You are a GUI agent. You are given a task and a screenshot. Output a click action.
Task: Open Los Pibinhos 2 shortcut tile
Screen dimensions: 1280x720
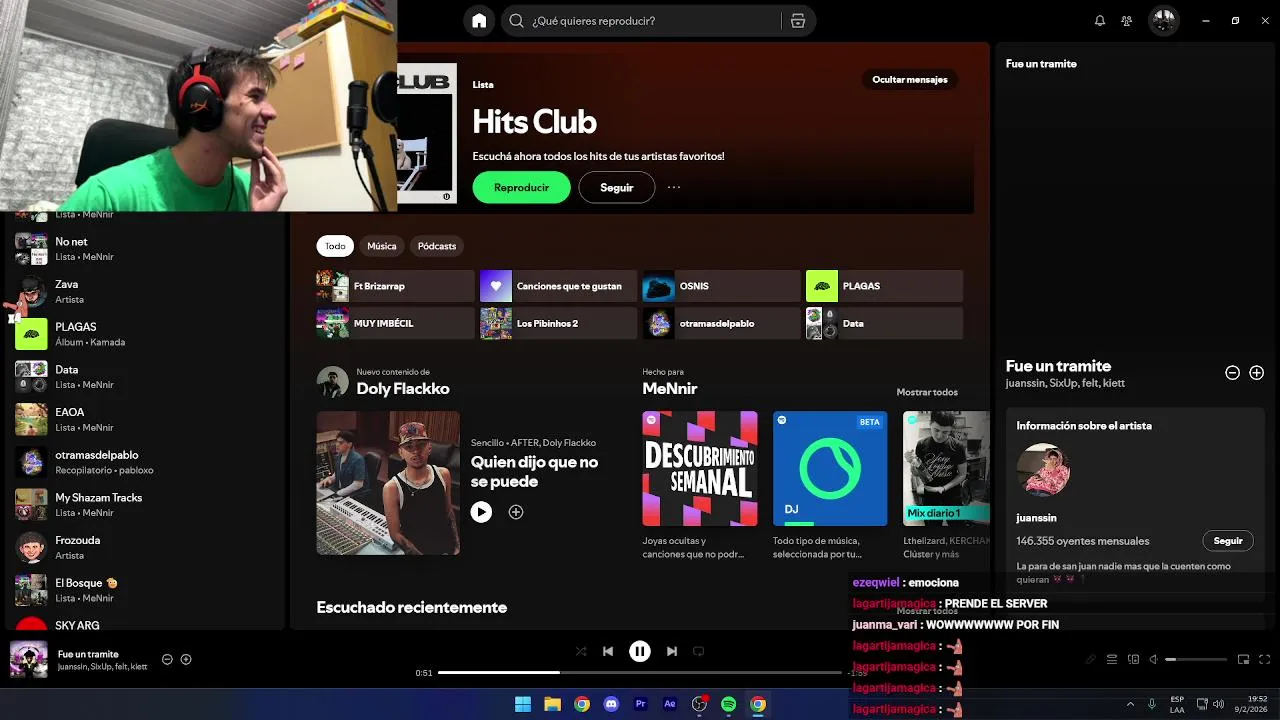[558, 324]
